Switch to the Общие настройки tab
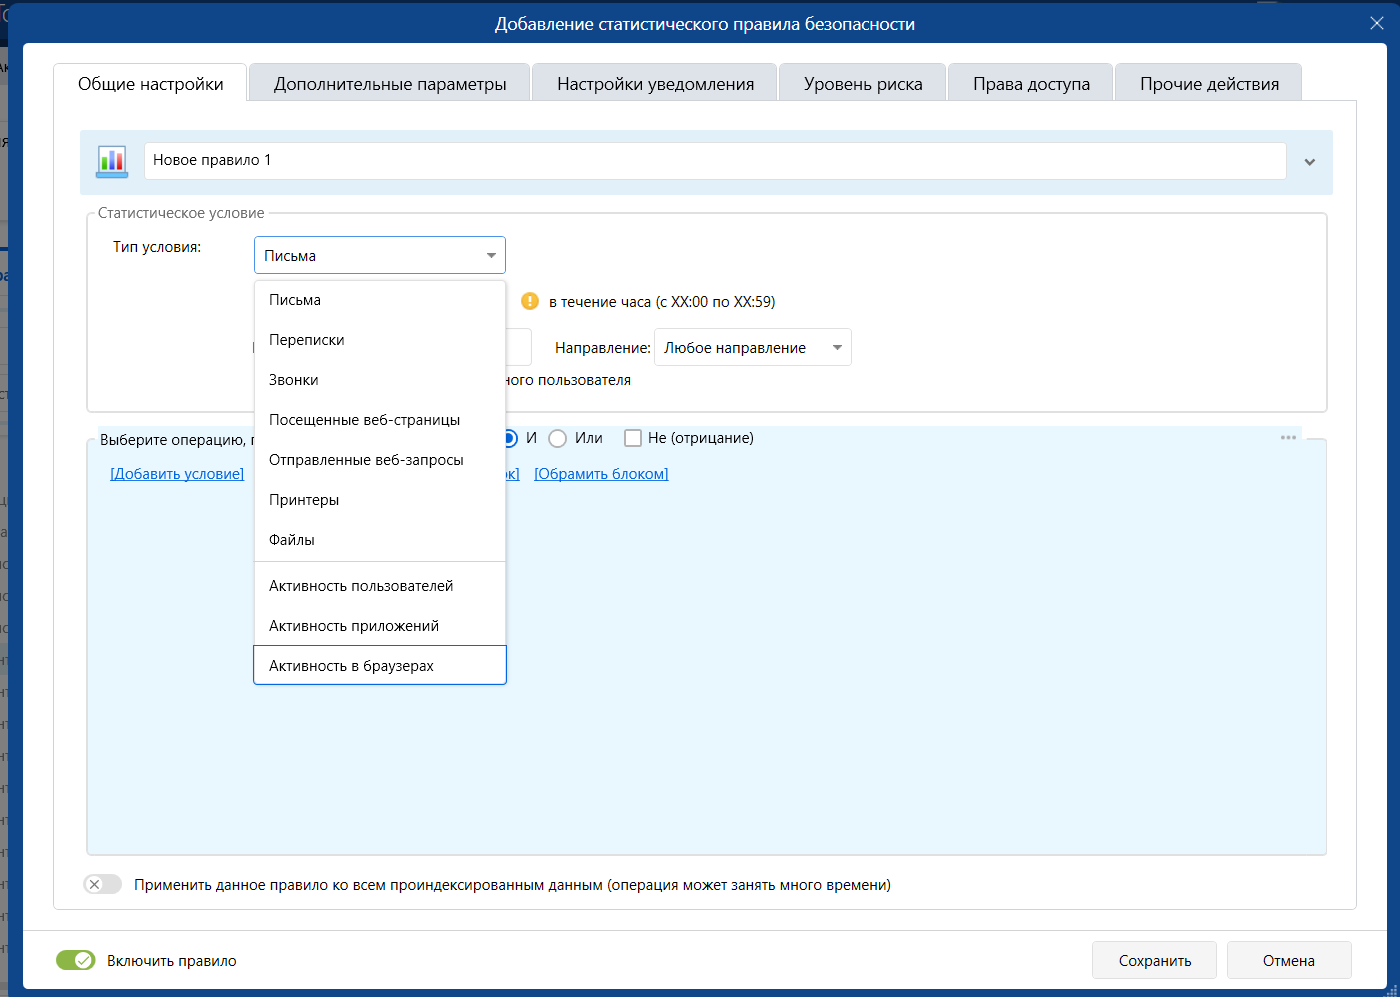1400x997 pixels. coord(151,84)
